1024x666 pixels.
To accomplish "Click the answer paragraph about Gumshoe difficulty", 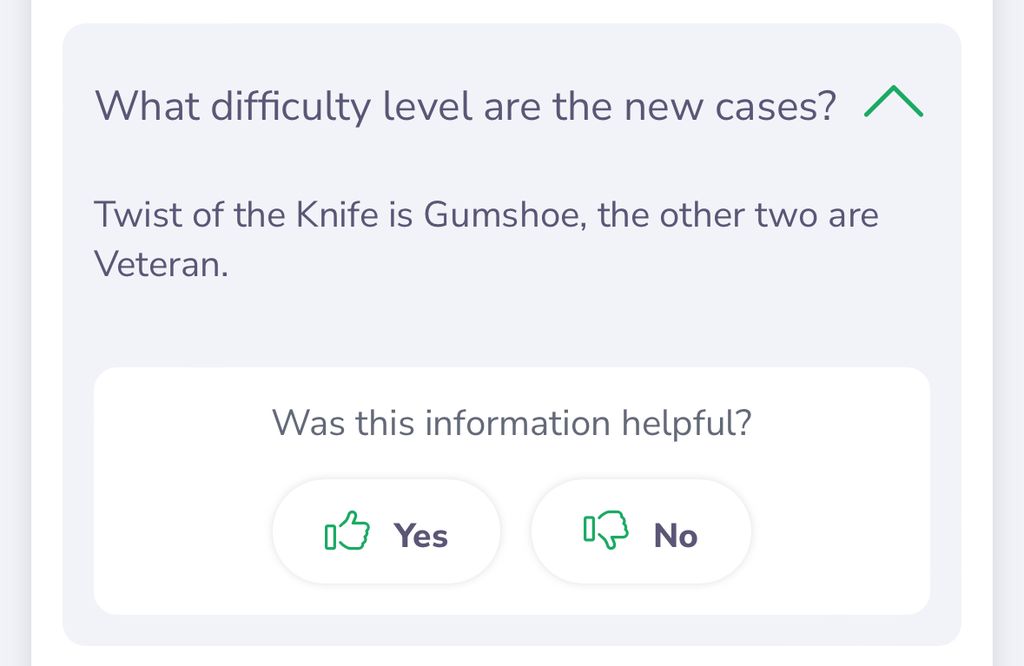I will coord(487,240).
